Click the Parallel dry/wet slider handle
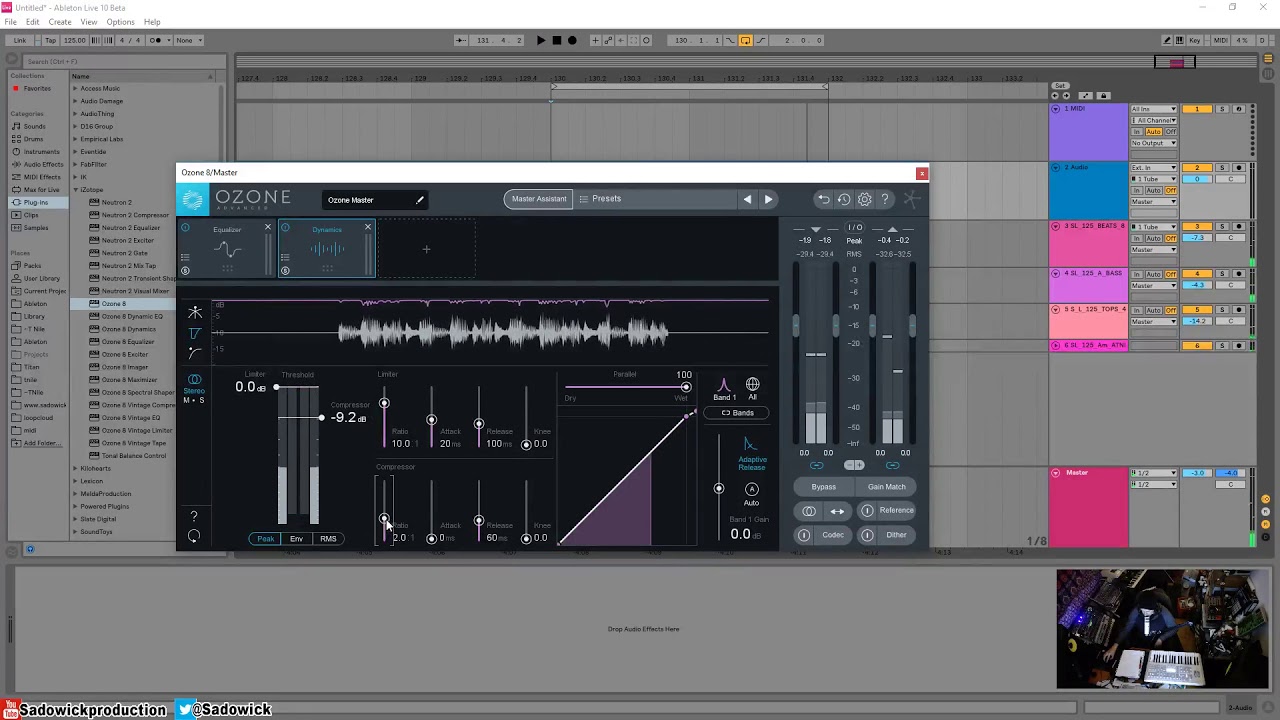 point(685,387)
